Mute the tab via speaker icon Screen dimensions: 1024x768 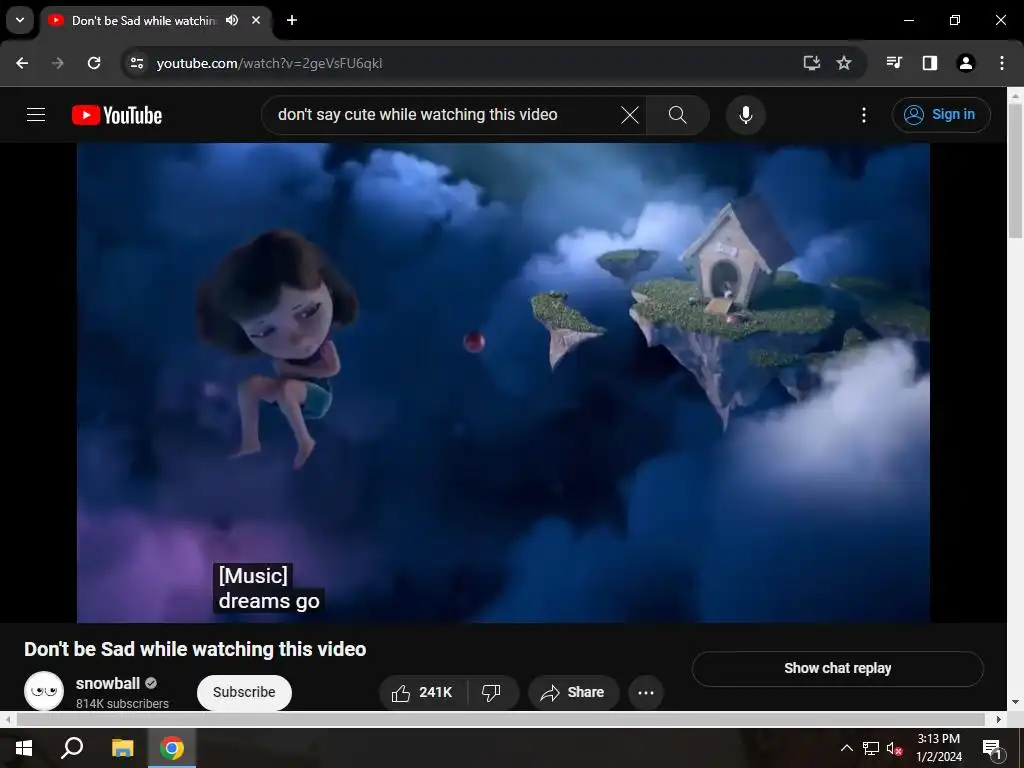click(x=232, y=20)
